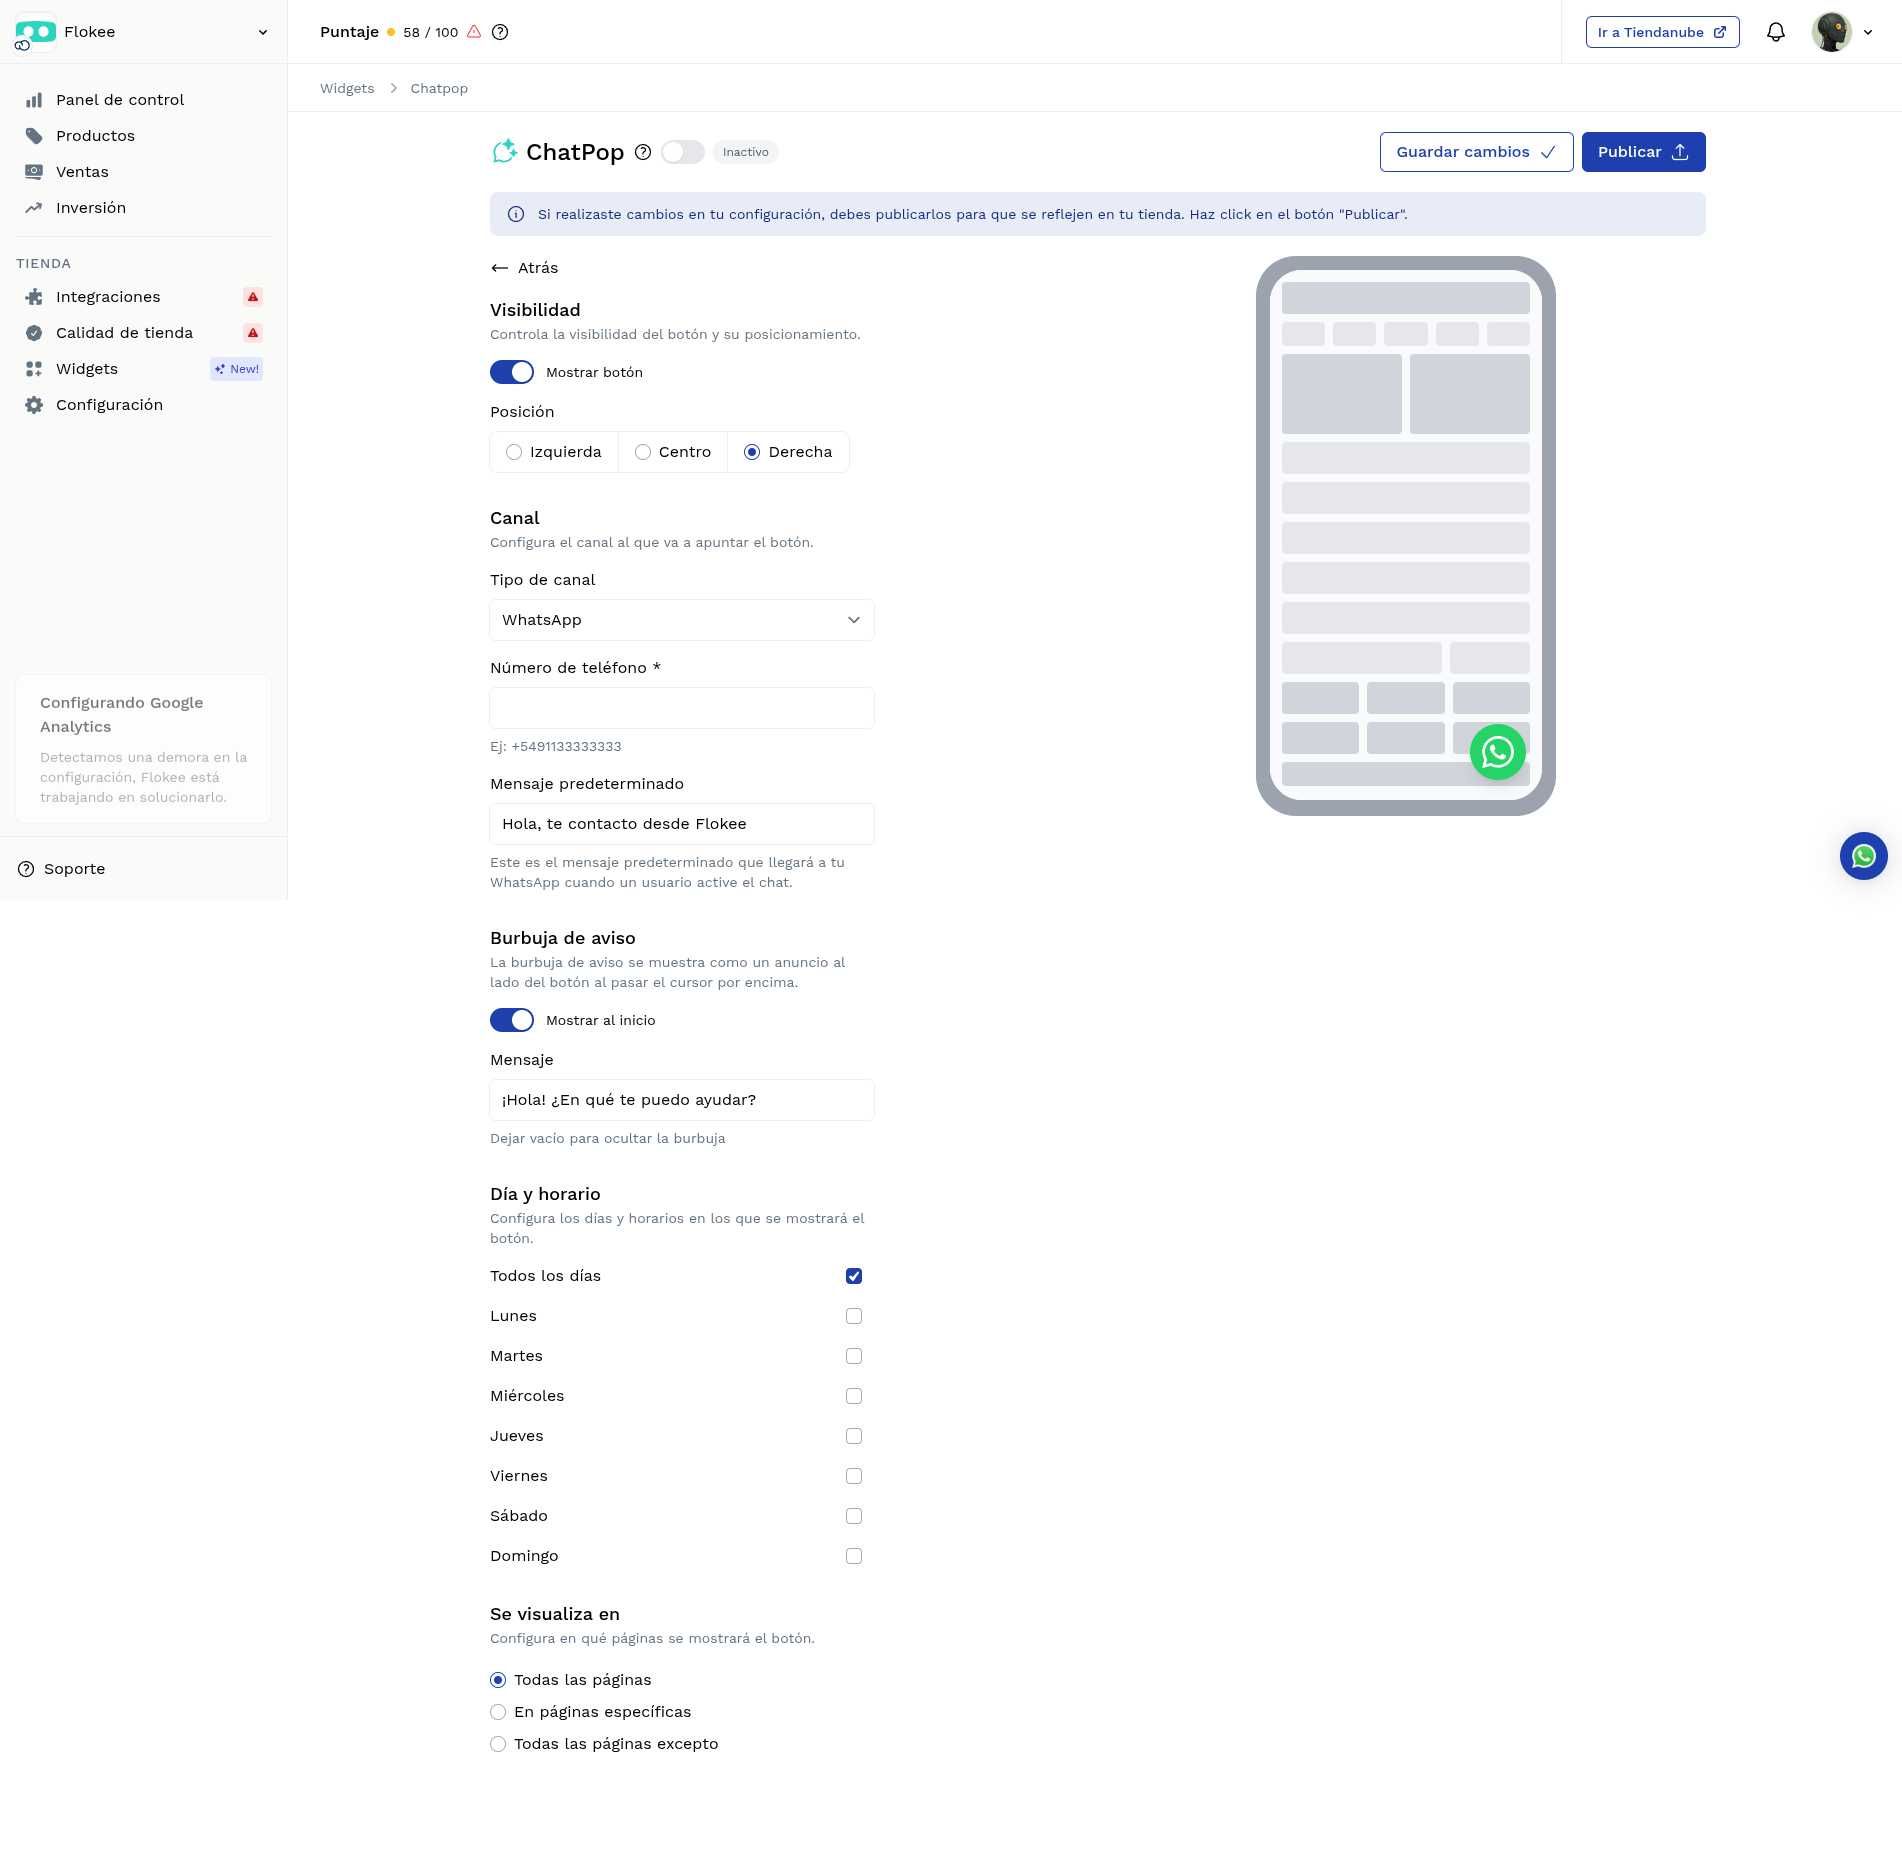Enable the ChatPop Inactivo toggle switch
The image size is (1902, 1860).
pos(682,152)
